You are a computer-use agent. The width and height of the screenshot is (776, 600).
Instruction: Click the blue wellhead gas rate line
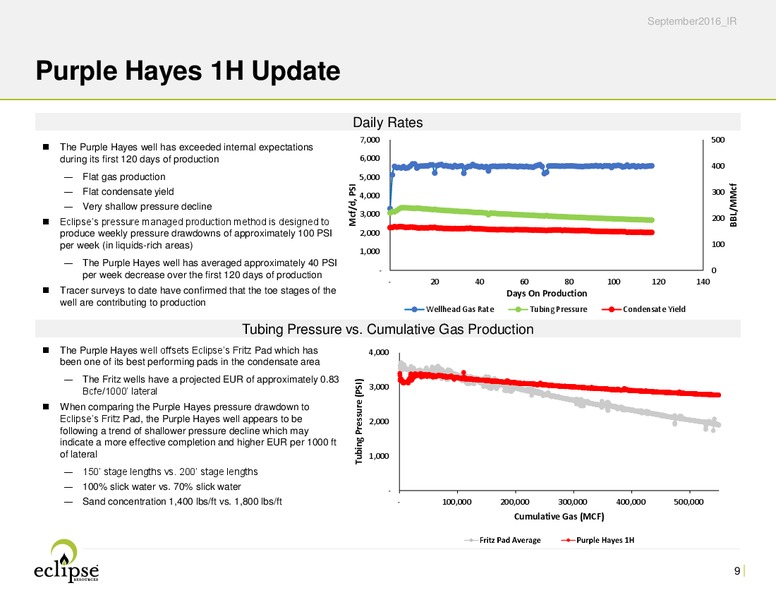523,166
